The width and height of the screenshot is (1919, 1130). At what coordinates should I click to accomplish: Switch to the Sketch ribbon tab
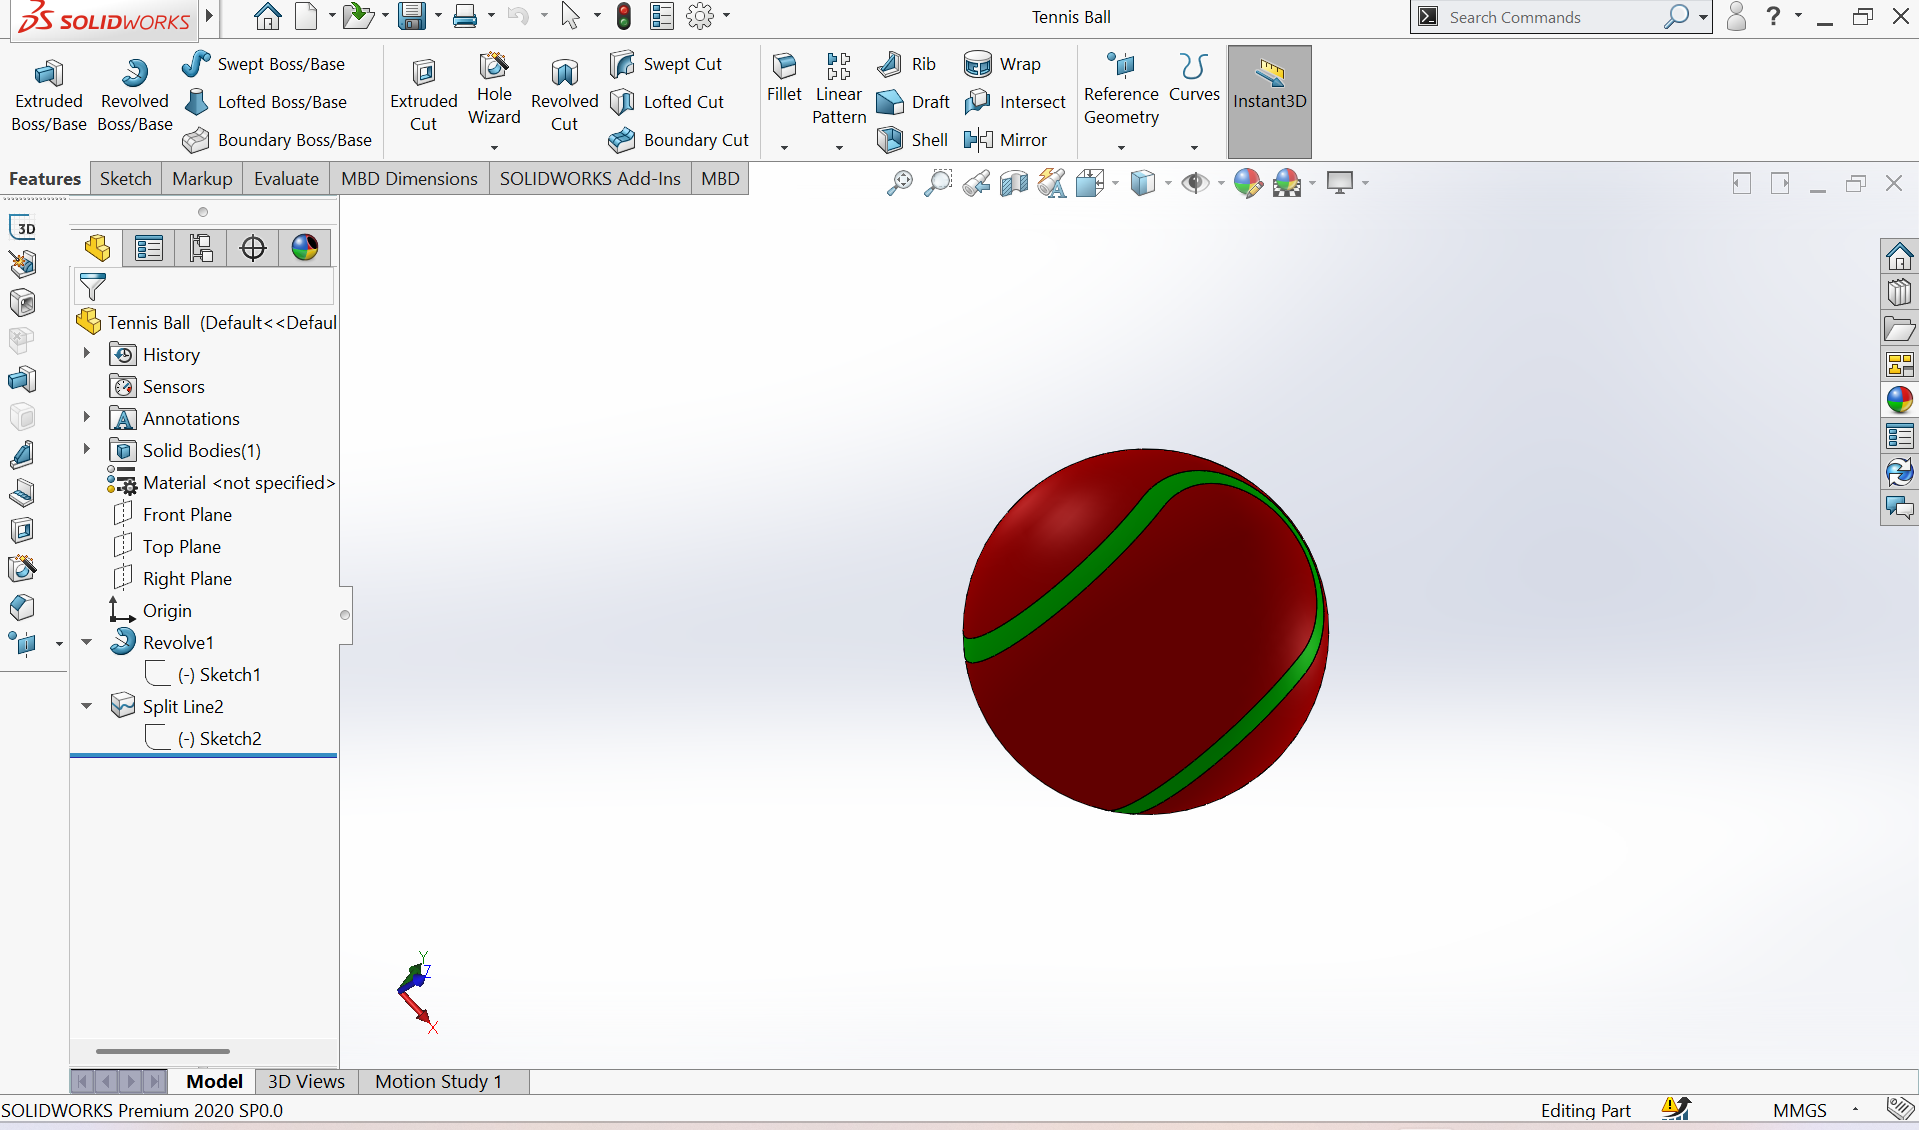(x=125, y=179)
